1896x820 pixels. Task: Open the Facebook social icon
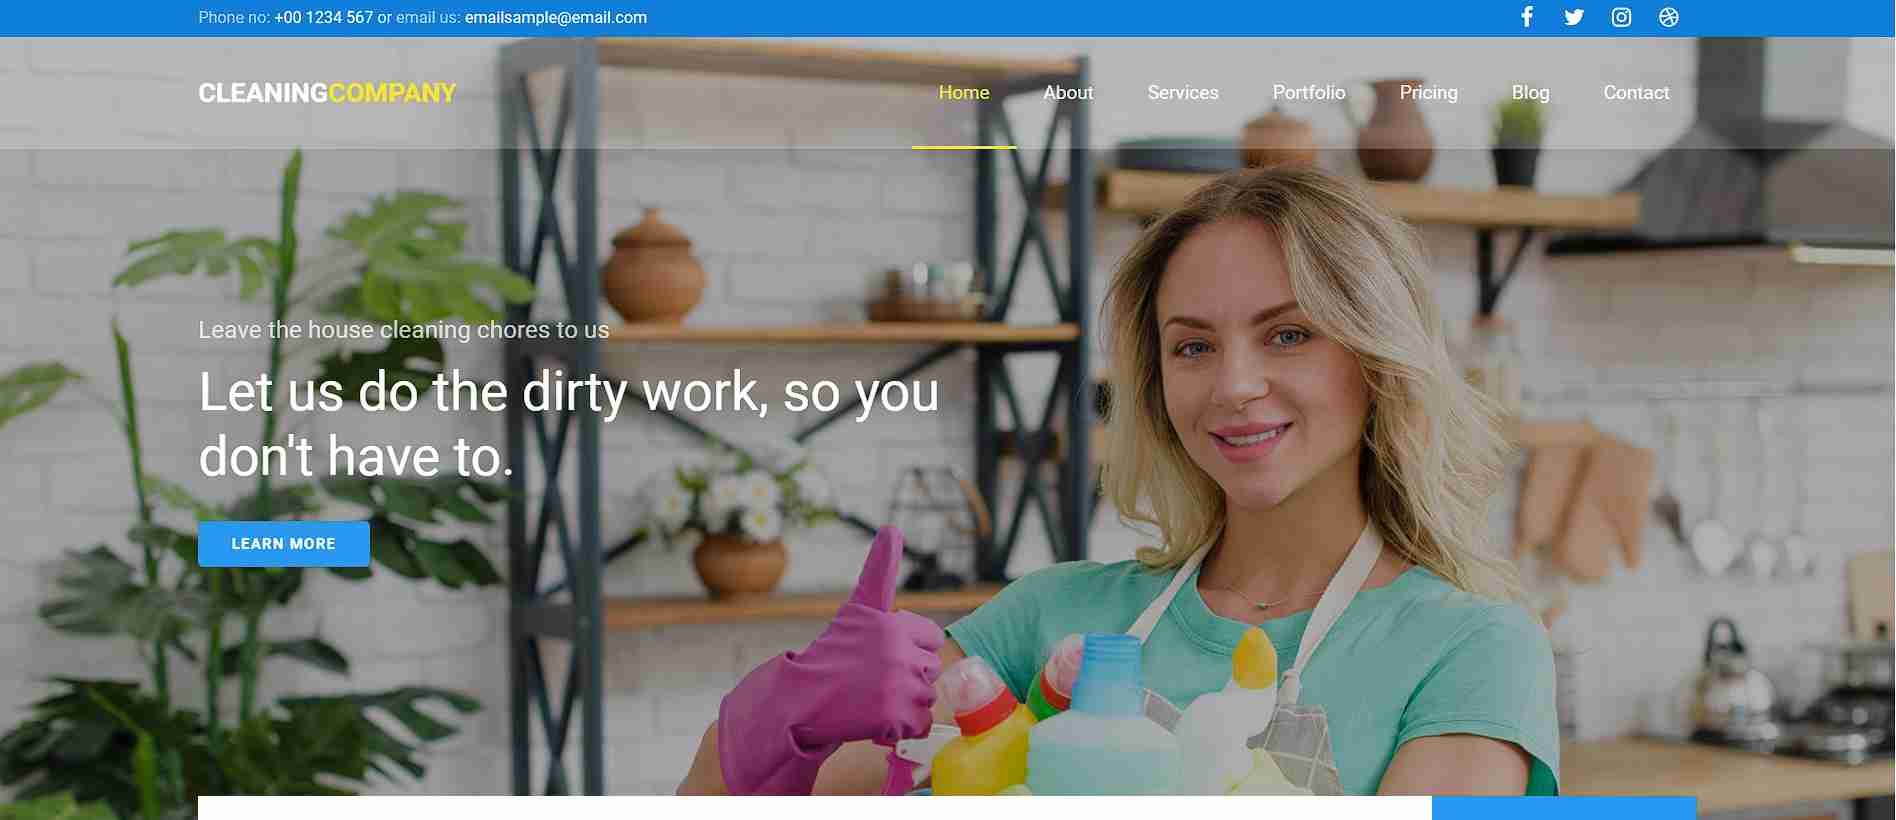click(1526, 17)
